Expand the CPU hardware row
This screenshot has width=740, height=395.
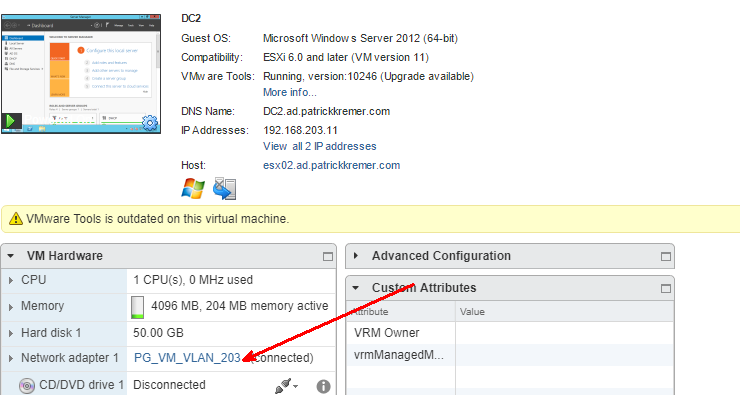pos(10,280)
